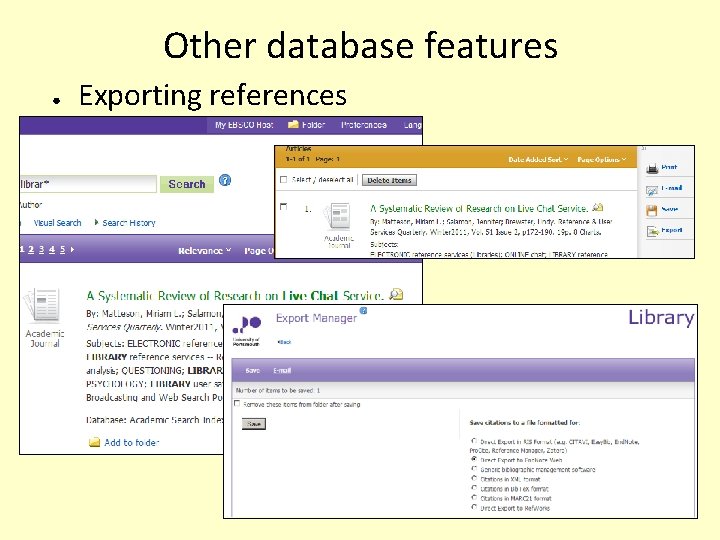Click the Print link in folder tools
Viewport: 720px width, 540px height.
pos(669,167)
